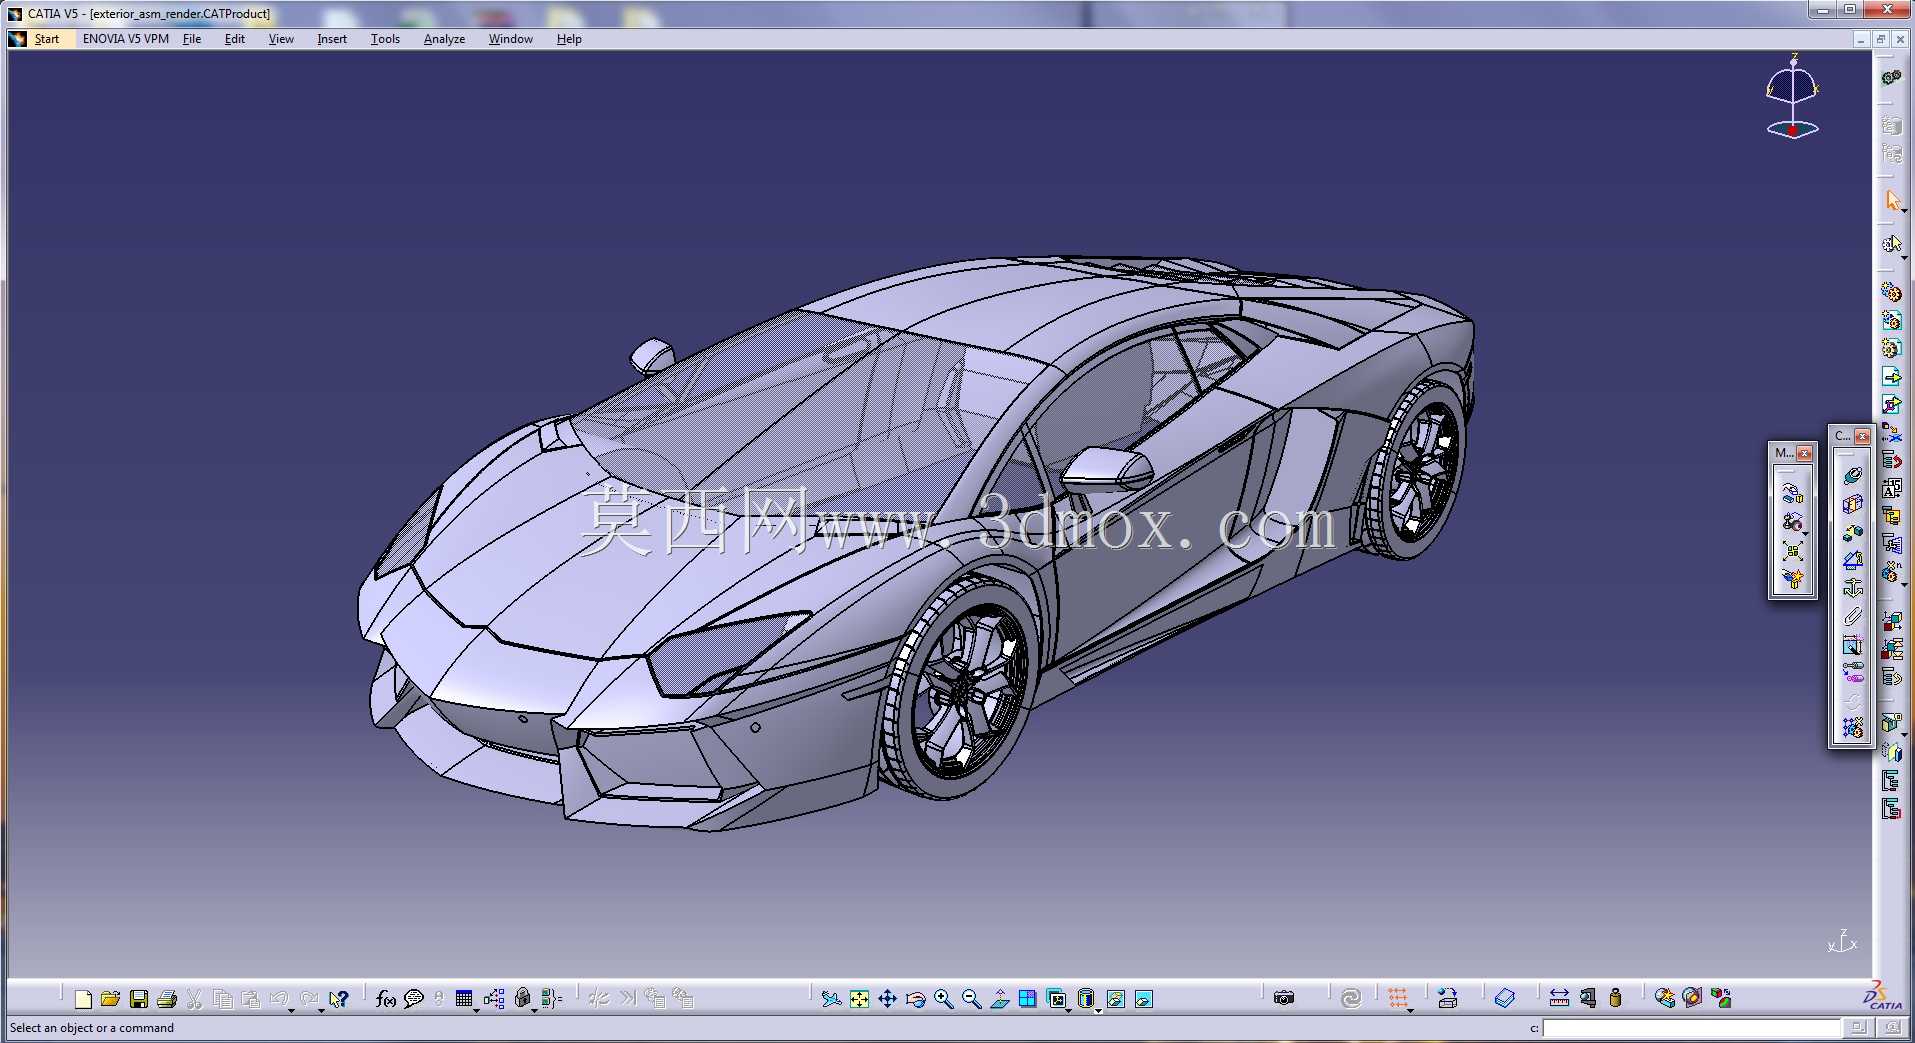Click the Capture camera icon
This screenshot has height=1043, width=1915.
point(1284,998)
